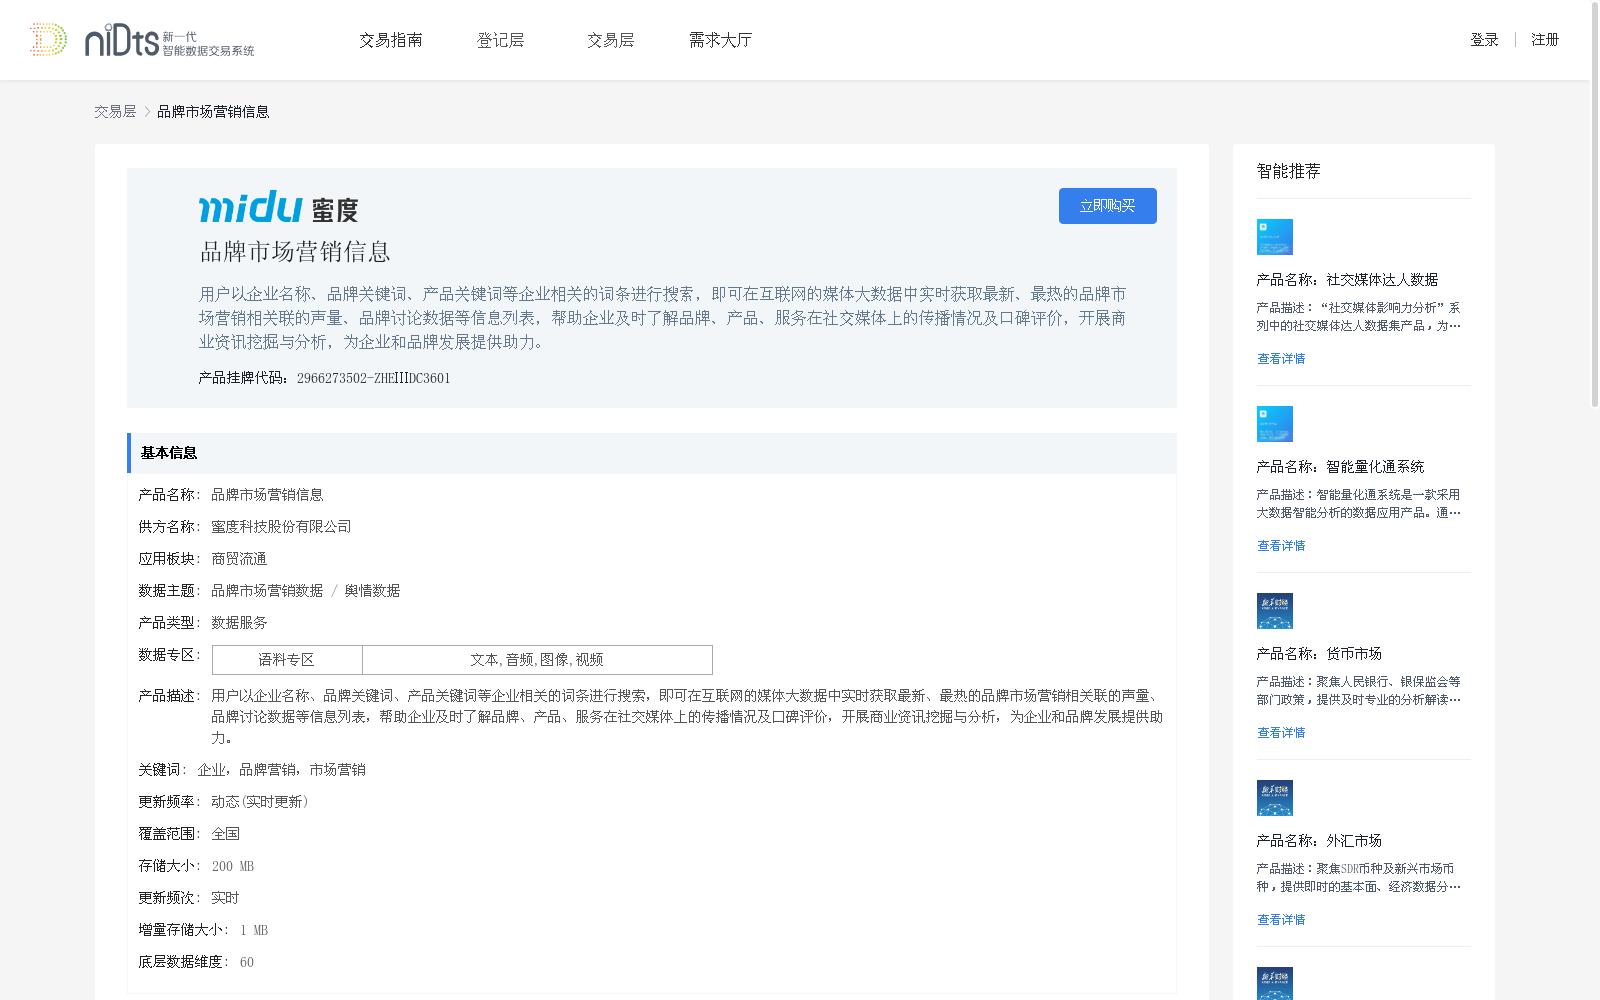Viewport: 1600px width, 1000px height.
Task: Open the 需求大厅 menu
Action: point(720,40)
